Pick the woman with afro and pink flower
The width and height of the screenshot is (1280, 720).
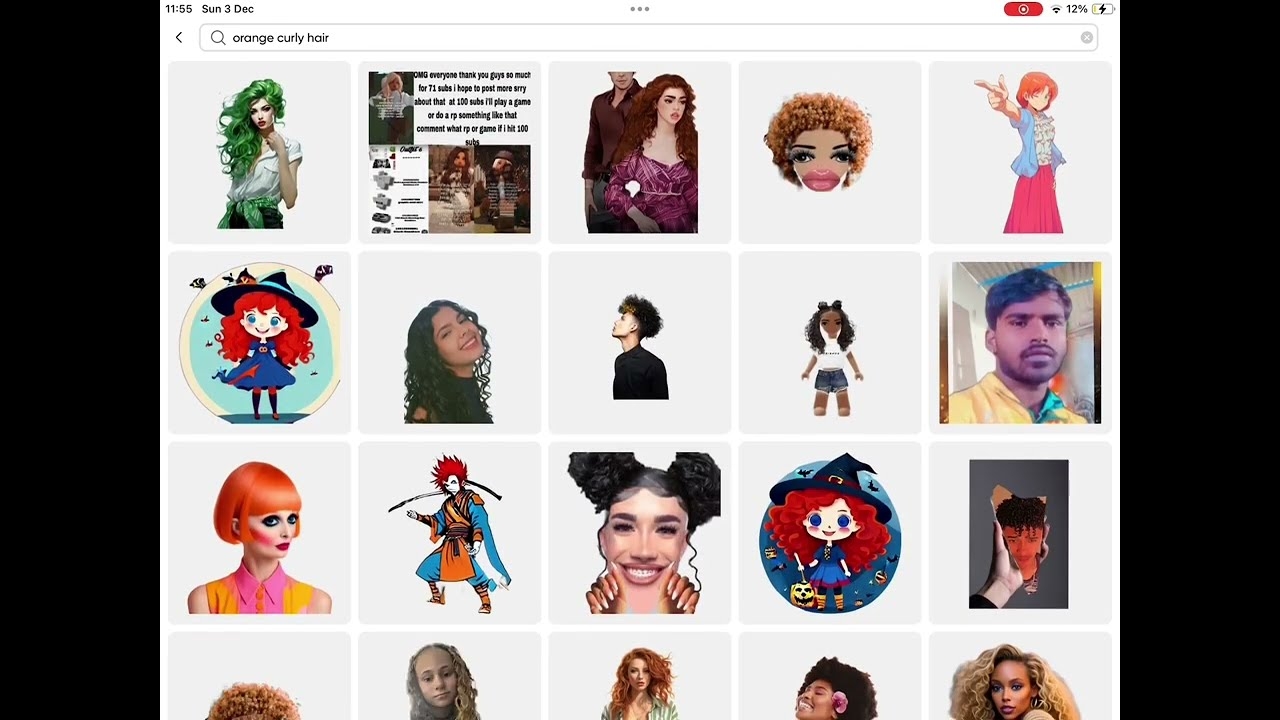830,676
